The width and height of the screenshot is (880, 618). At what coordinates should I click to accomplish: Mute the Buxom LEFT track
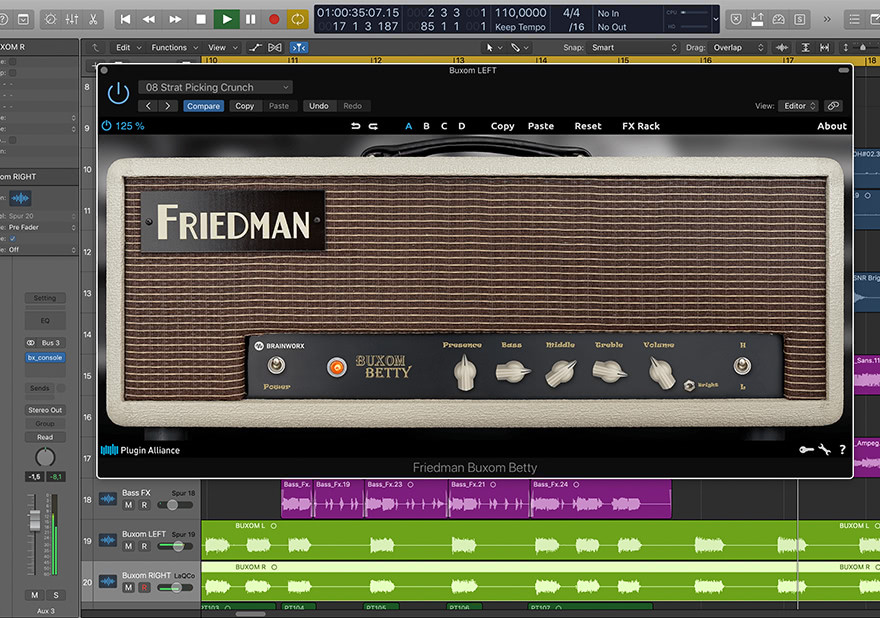click(128, 546)
